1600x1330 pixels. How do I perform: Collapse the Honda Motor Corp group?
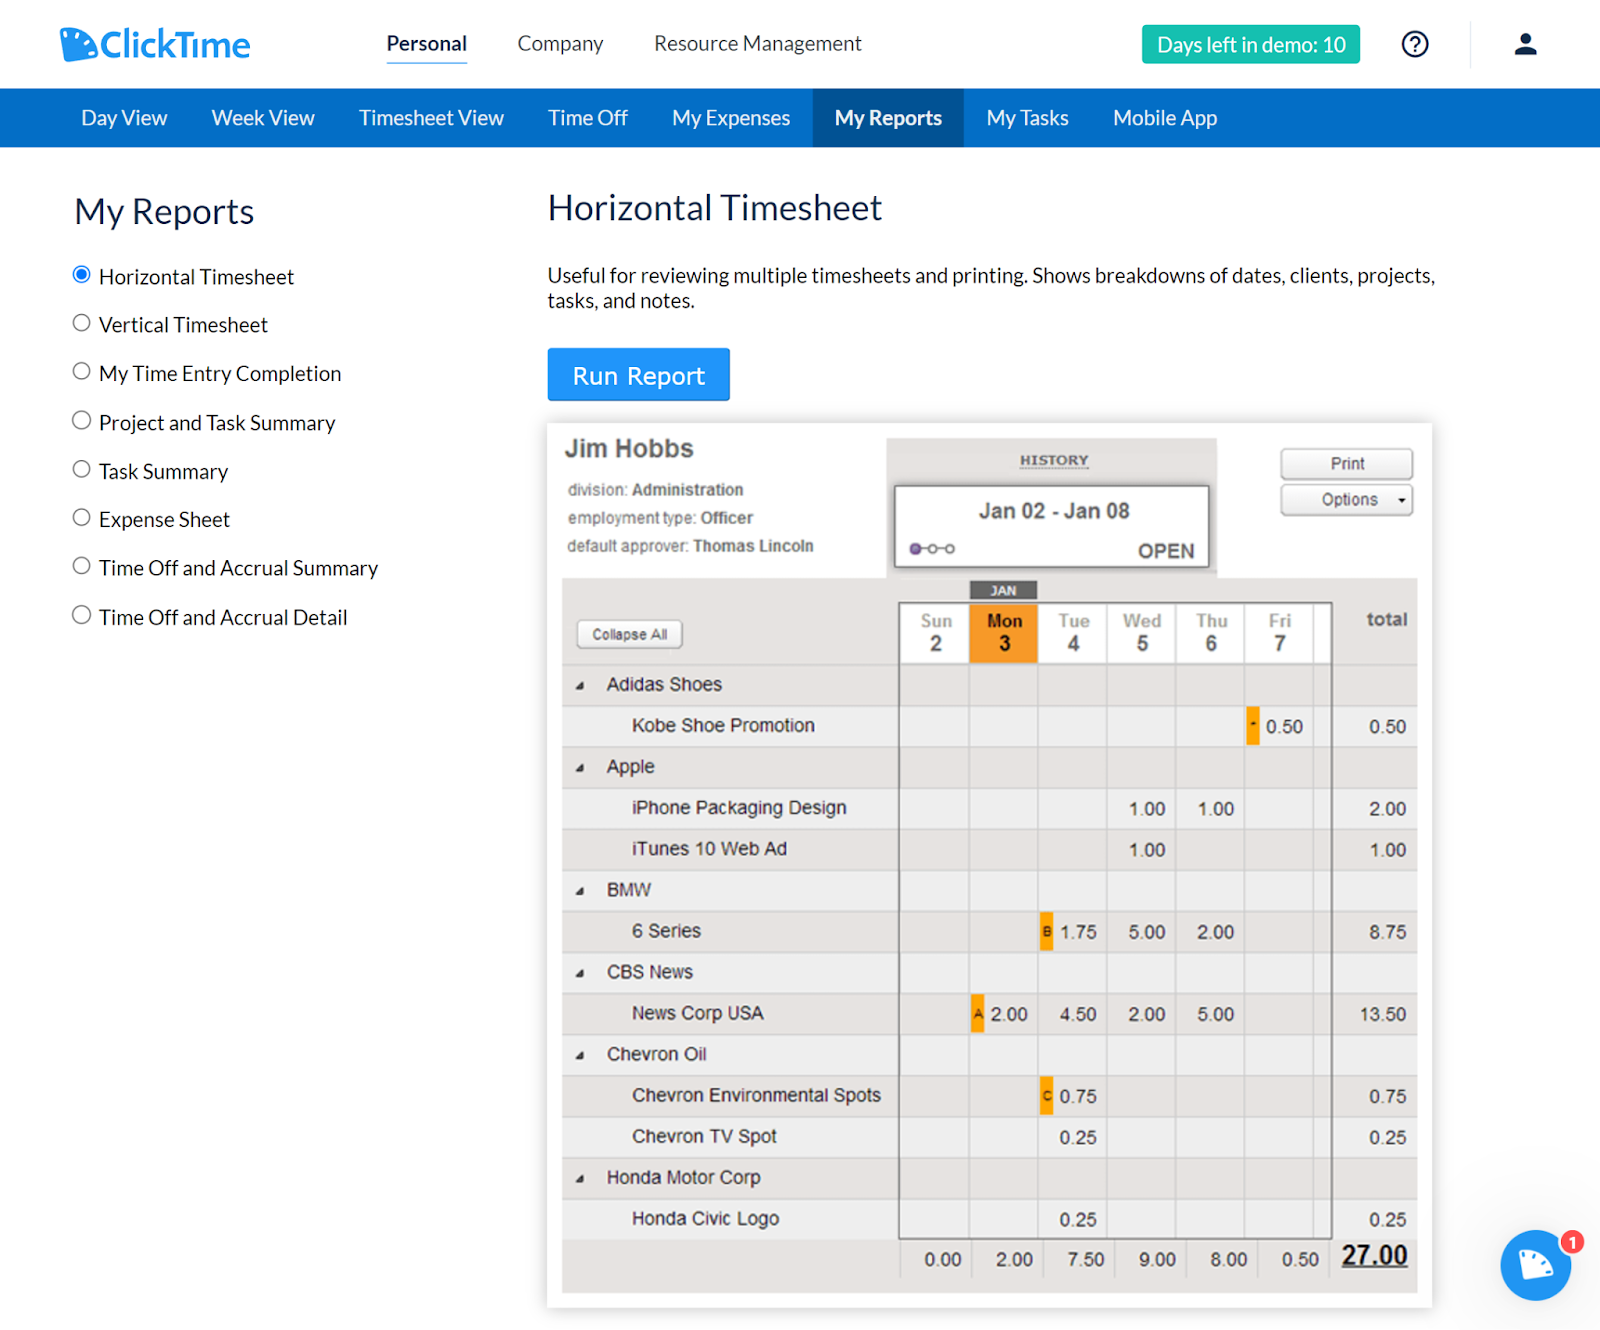[580, 1179]
